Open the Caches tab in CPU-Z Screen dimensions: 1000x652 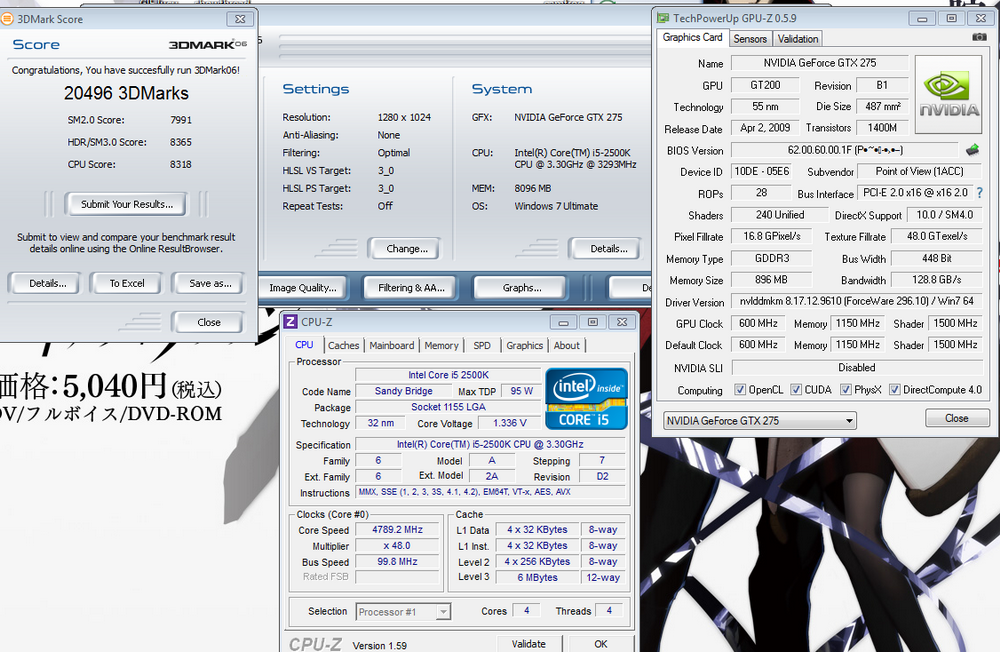click(x=344, y=345)
